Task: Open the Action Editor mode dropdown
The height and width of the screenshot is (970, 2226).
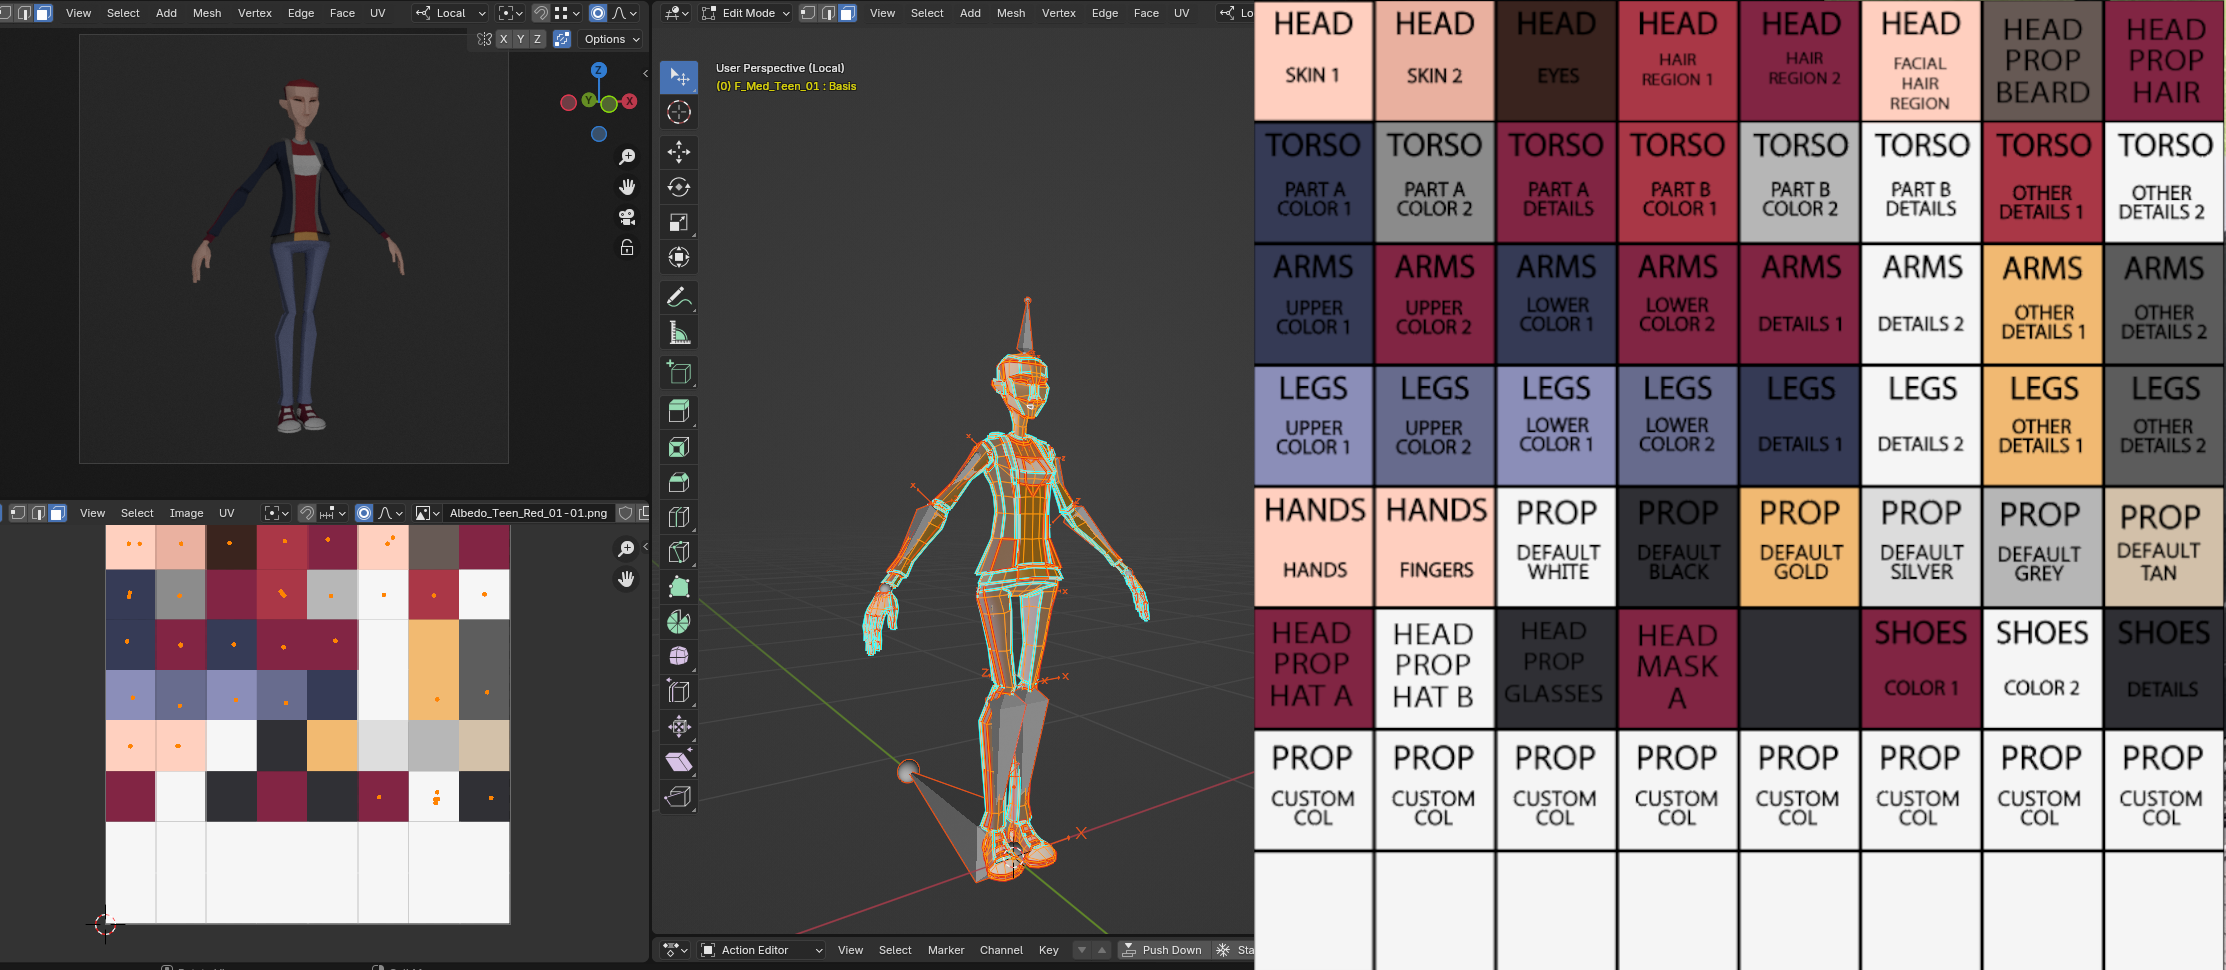Action: pyautogui.click(x=762, y=950)
